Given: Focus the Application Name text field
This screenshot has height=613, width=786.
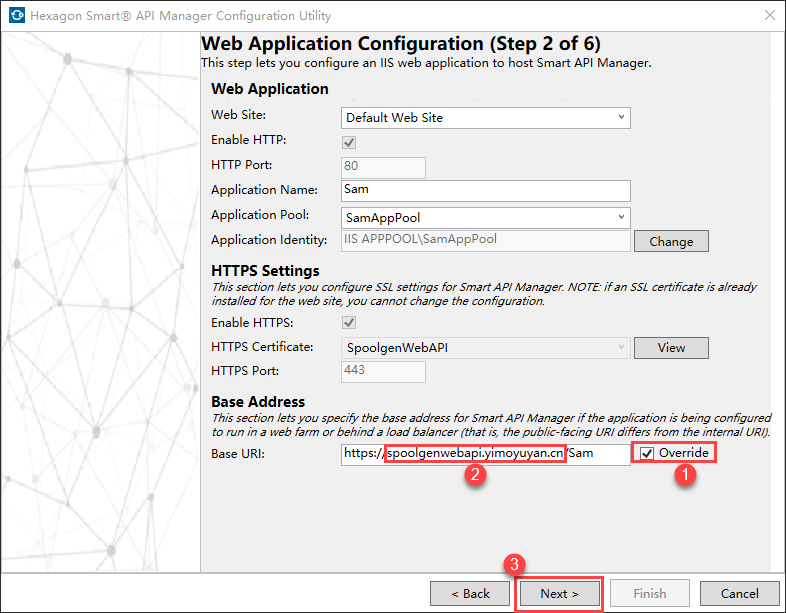Looking at the screenshot, I should click(485, 190).
